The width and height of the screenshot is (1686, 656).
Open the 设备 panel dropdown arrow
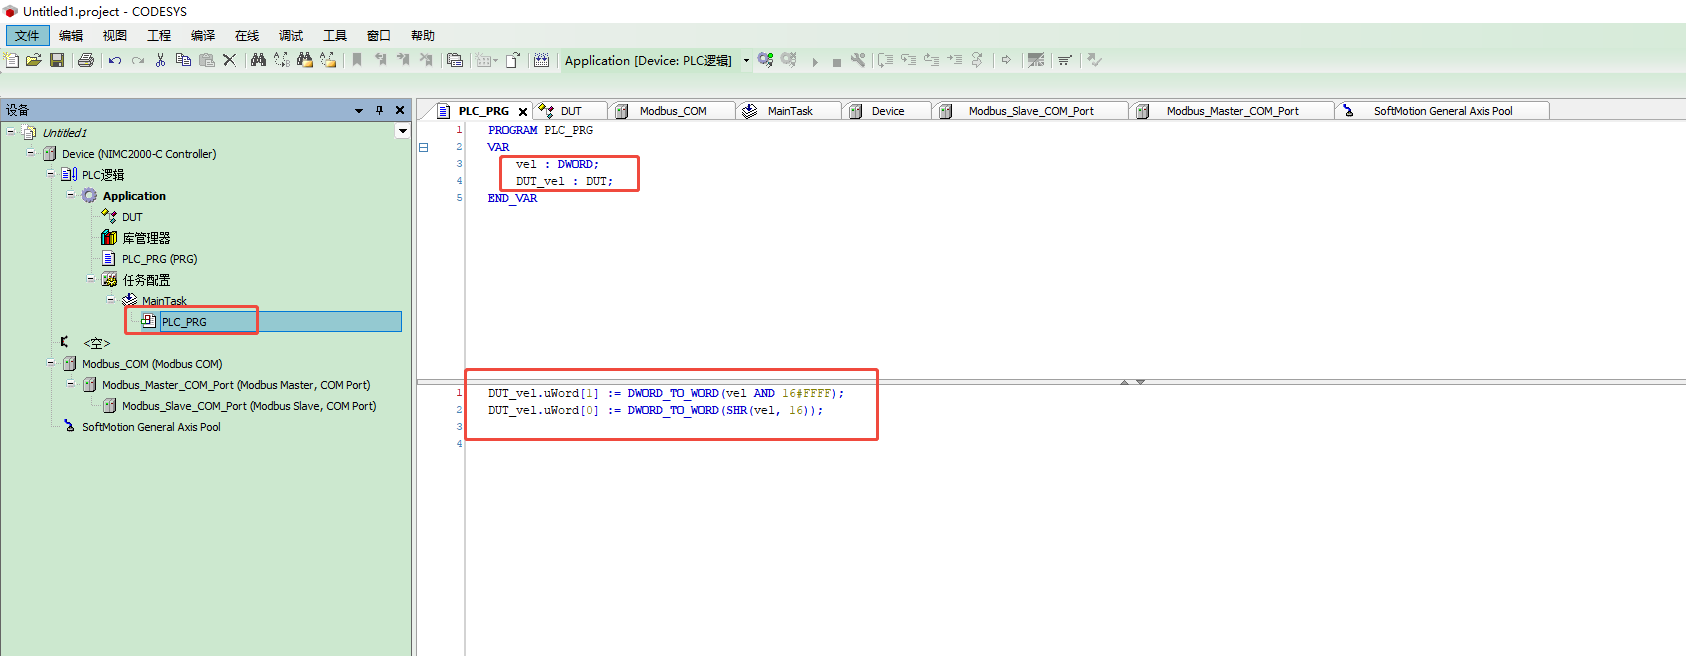(359, 111)
